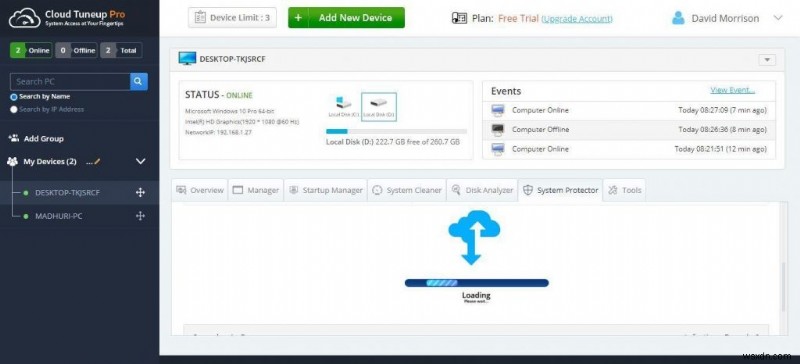Viewport: 800px width, 364px height.
Task: Click the Add Group people icon
Action: pyautogui.click(x=14, y=138)
